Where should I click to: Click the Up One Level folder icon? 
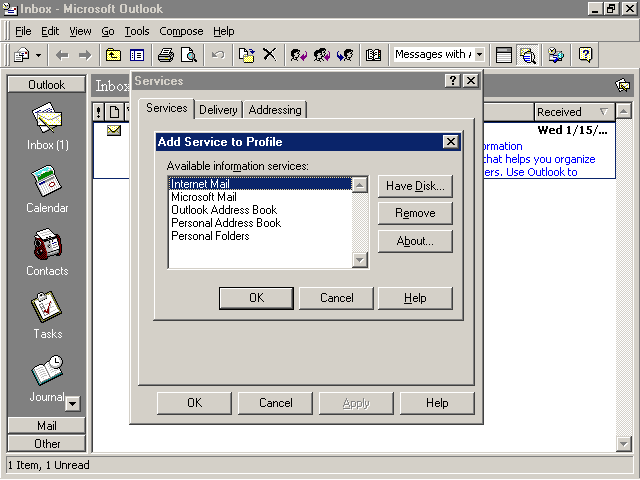coord(113,55)
